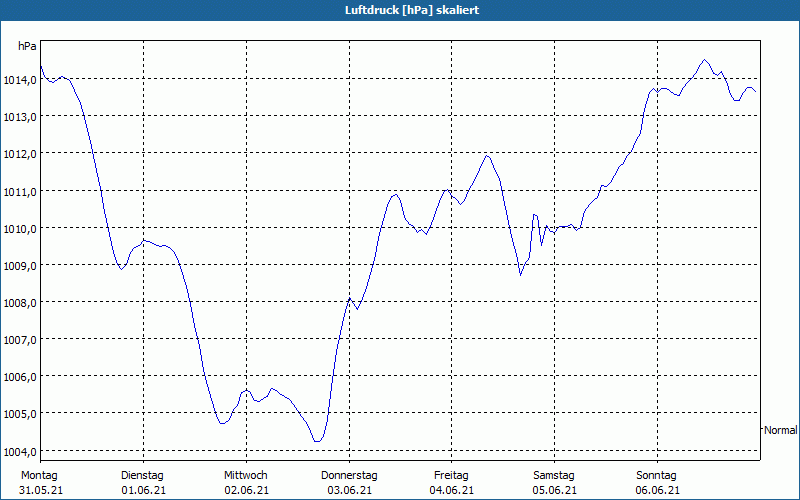
Task: Select the 1009,0 axis value
Action: pos(20,266)
